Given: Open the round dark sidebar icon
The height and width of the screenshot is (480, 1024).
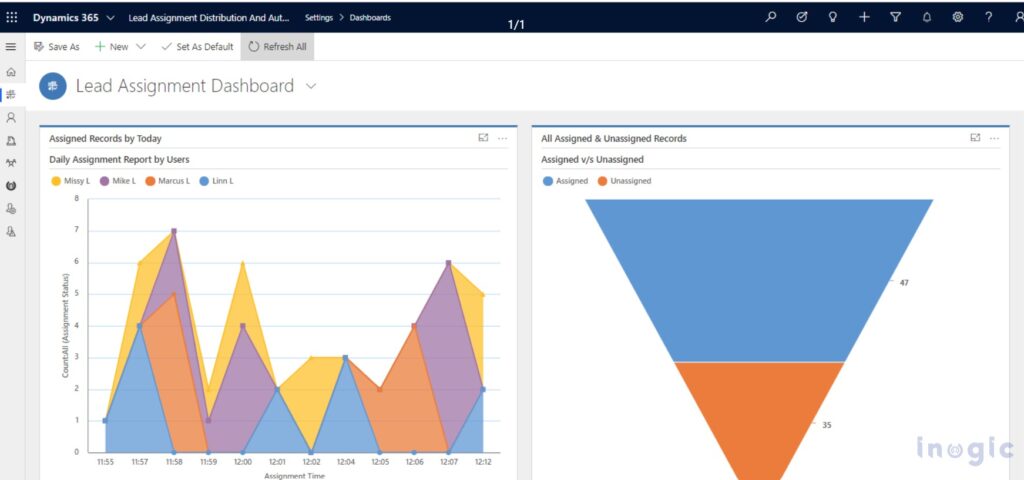Looking at the screenshot, I should pyautogui.click(x=10, y=185).
